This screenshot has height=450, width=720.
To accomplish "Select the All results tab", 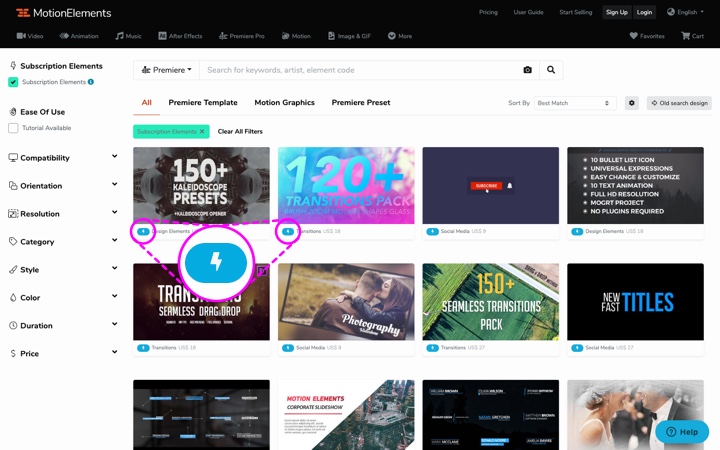I will click(146, 102).
